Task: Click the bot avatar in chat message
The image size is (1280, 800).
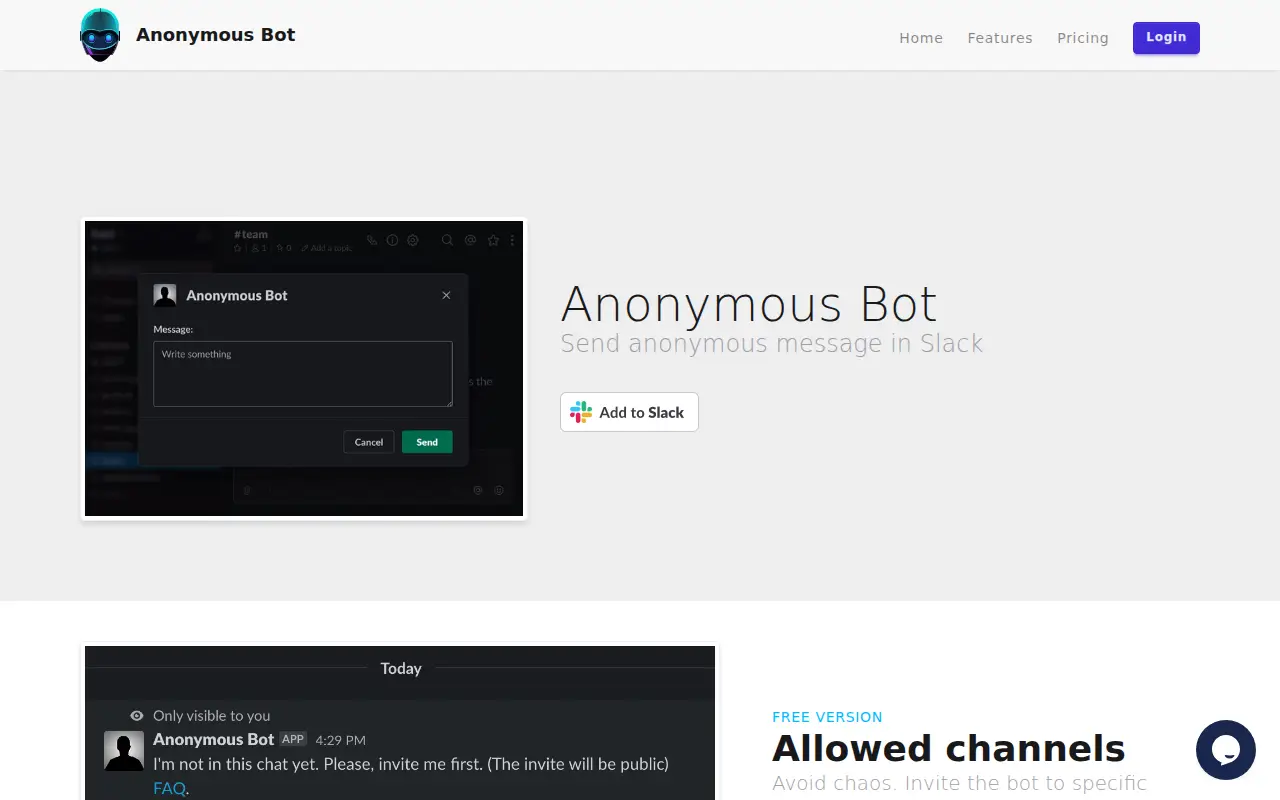Action: click(124, 751)
